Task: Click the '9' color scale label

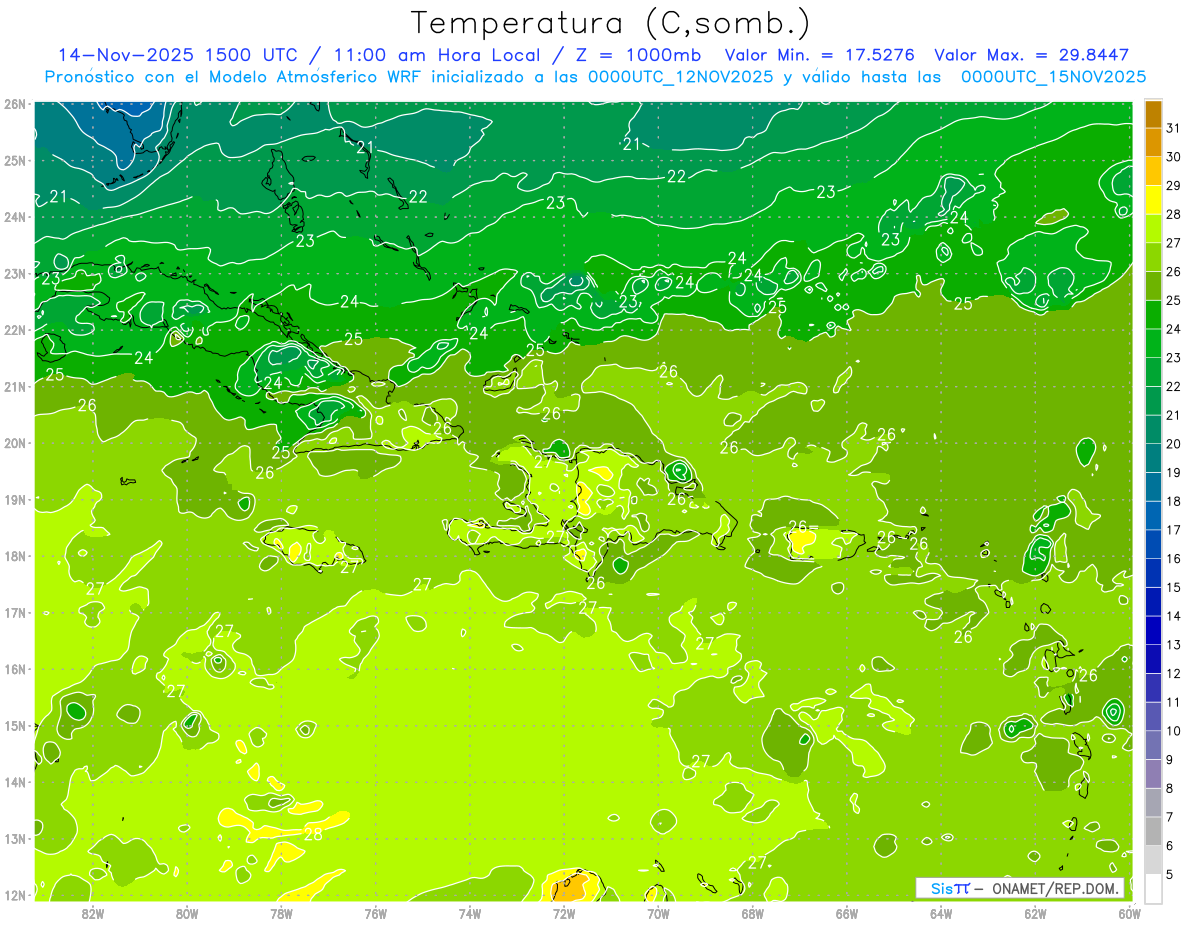Action: point(1170,759)
